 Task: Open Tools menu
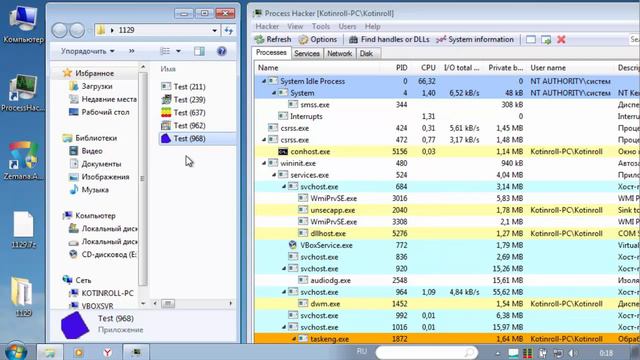(x=321, y=27)
